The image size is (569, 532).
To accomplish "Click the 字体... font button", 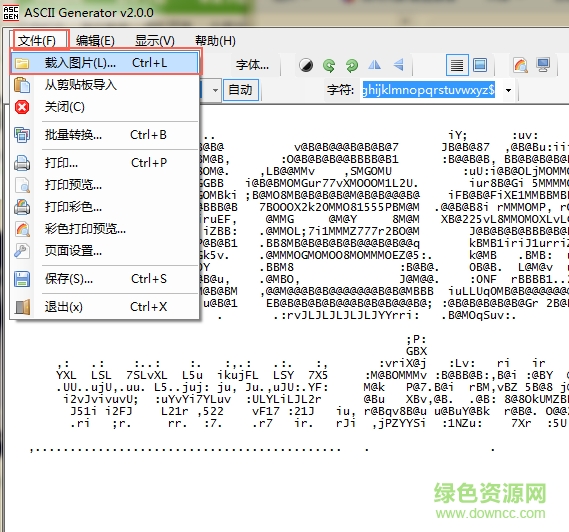I will [x=252, y=65].
